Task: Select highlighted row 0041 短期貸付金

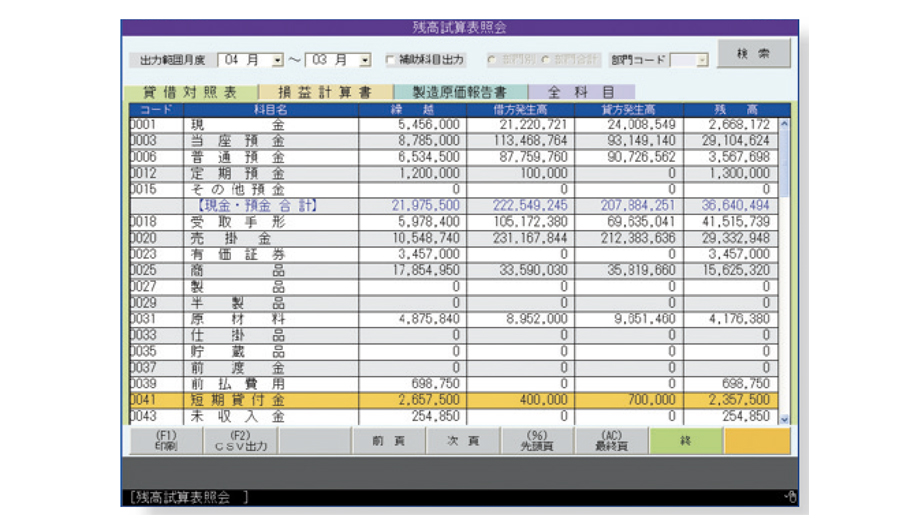Action: point(454,400)
